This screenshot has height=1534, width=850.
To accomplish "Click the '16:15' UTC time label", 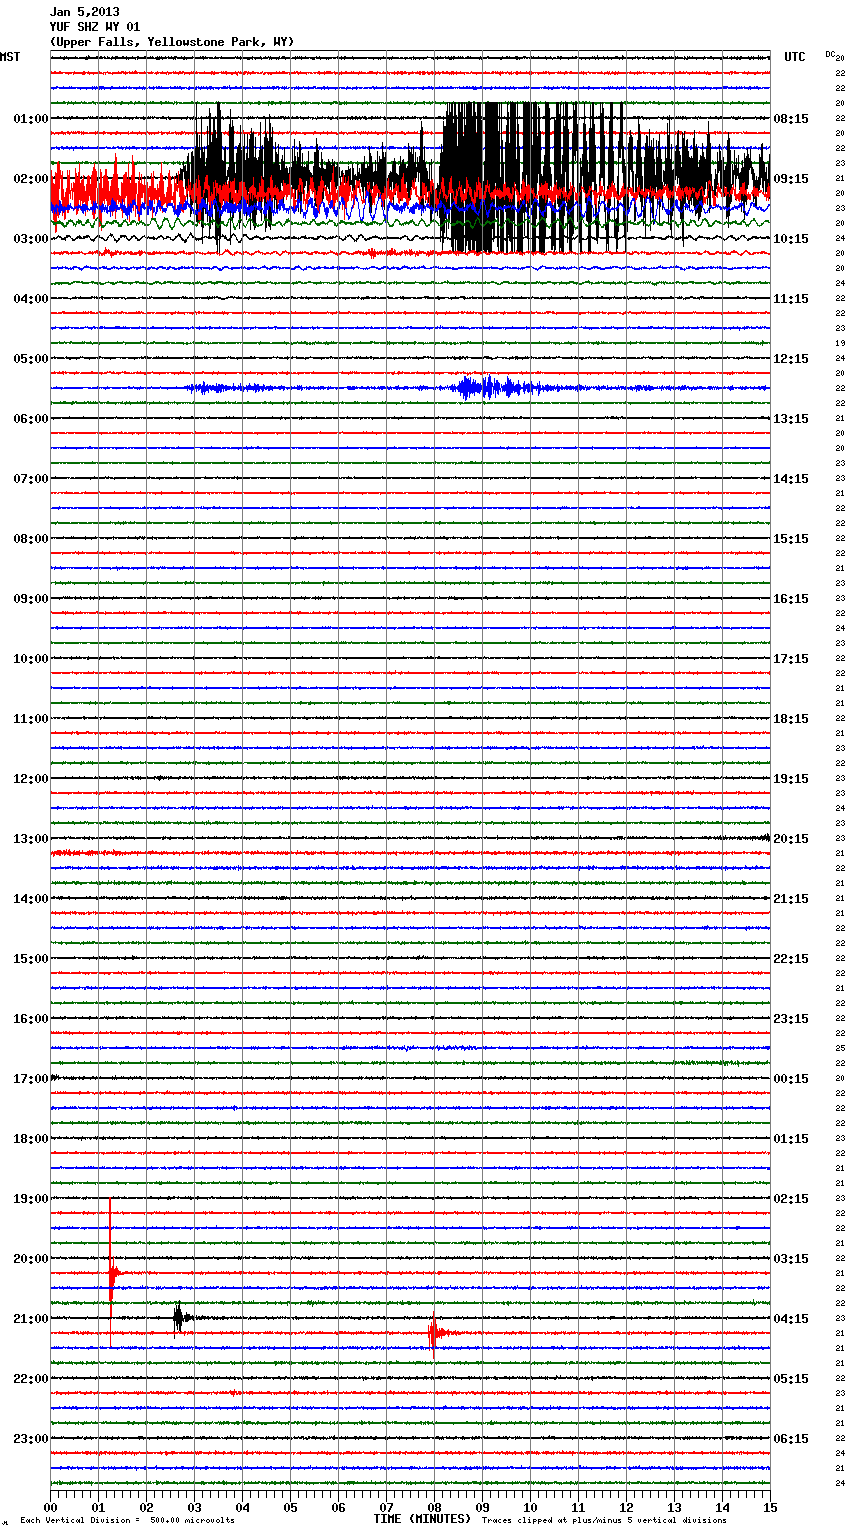I will coord(791,599).
